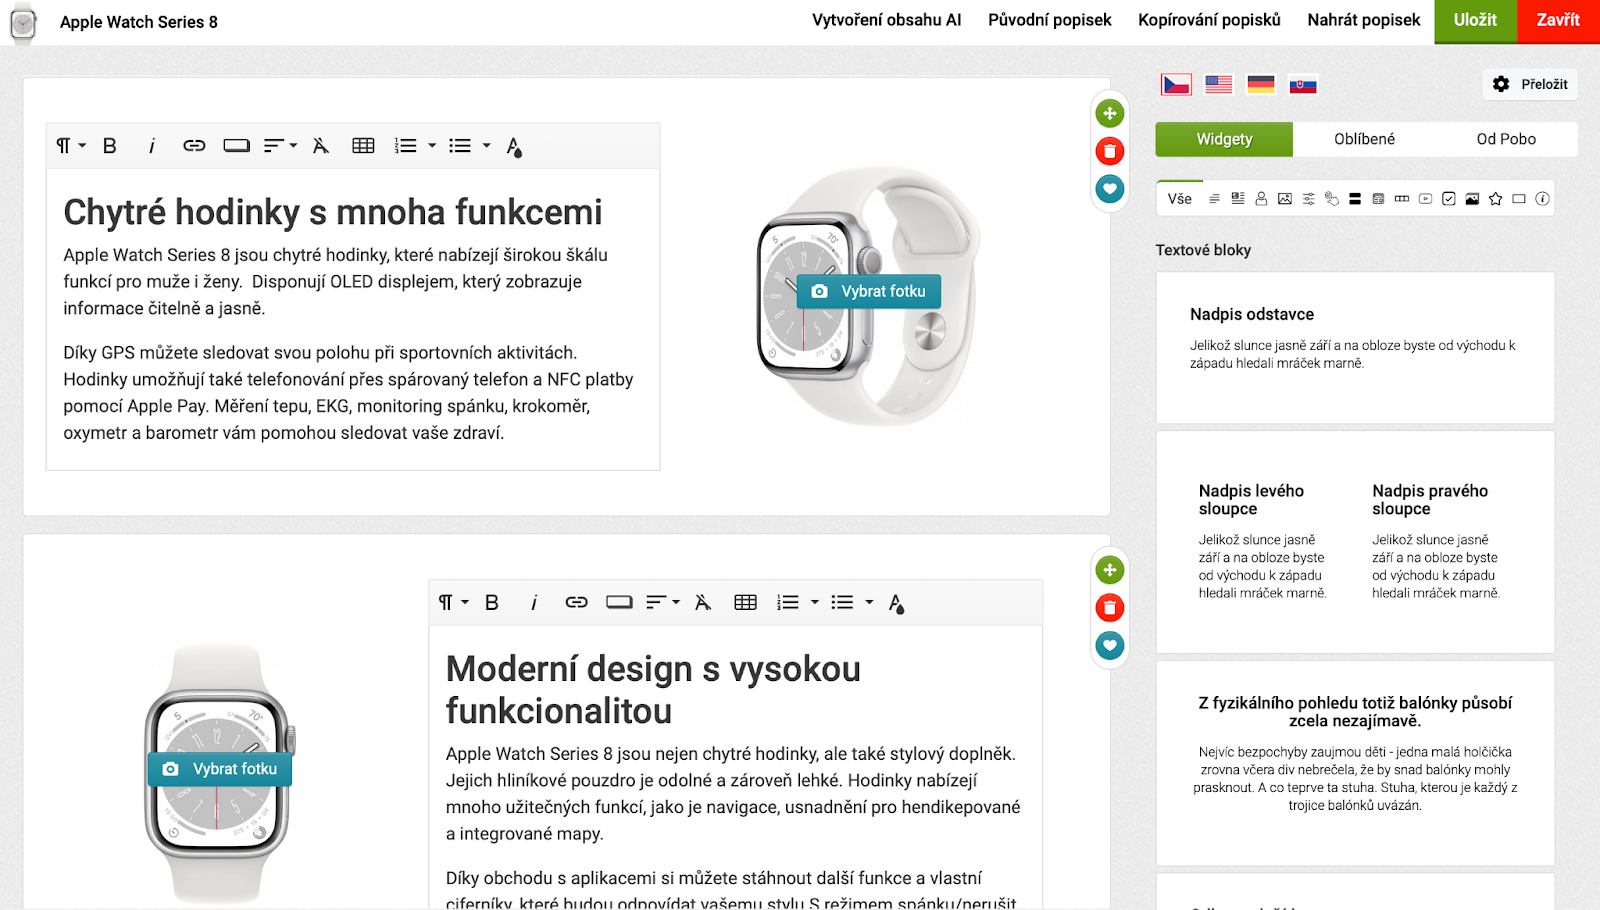Screen dimensions: 1600x910
Task: Delete 'Moderní design' section with red trash icon
Action: pos(1109,608)
